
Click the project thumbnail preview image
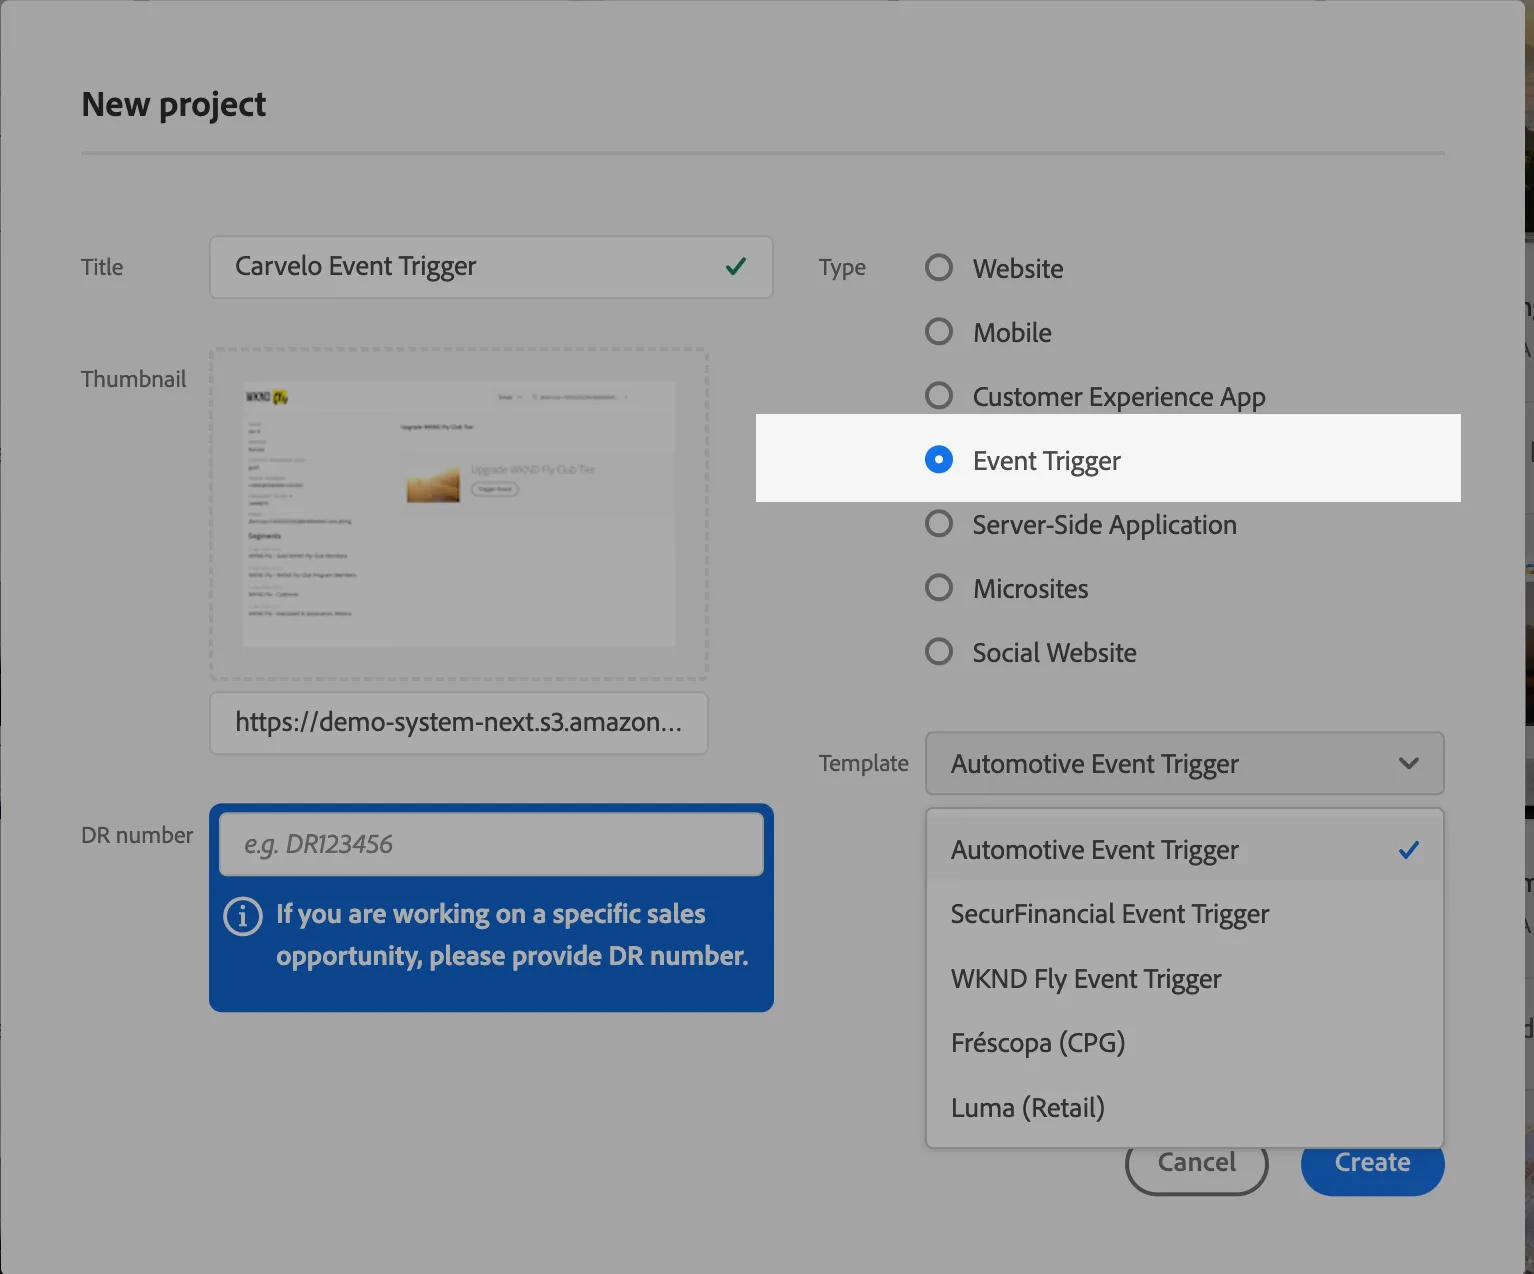pyautogui.click(x=459, y=514)
